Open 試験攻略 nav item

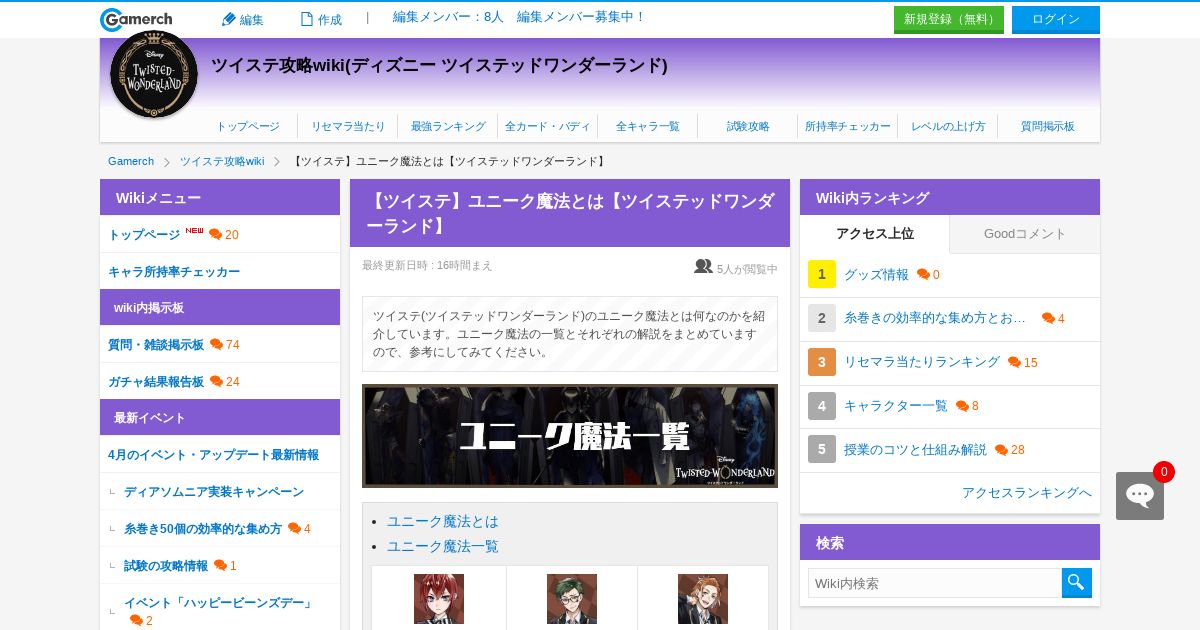[x=748, y=126]
